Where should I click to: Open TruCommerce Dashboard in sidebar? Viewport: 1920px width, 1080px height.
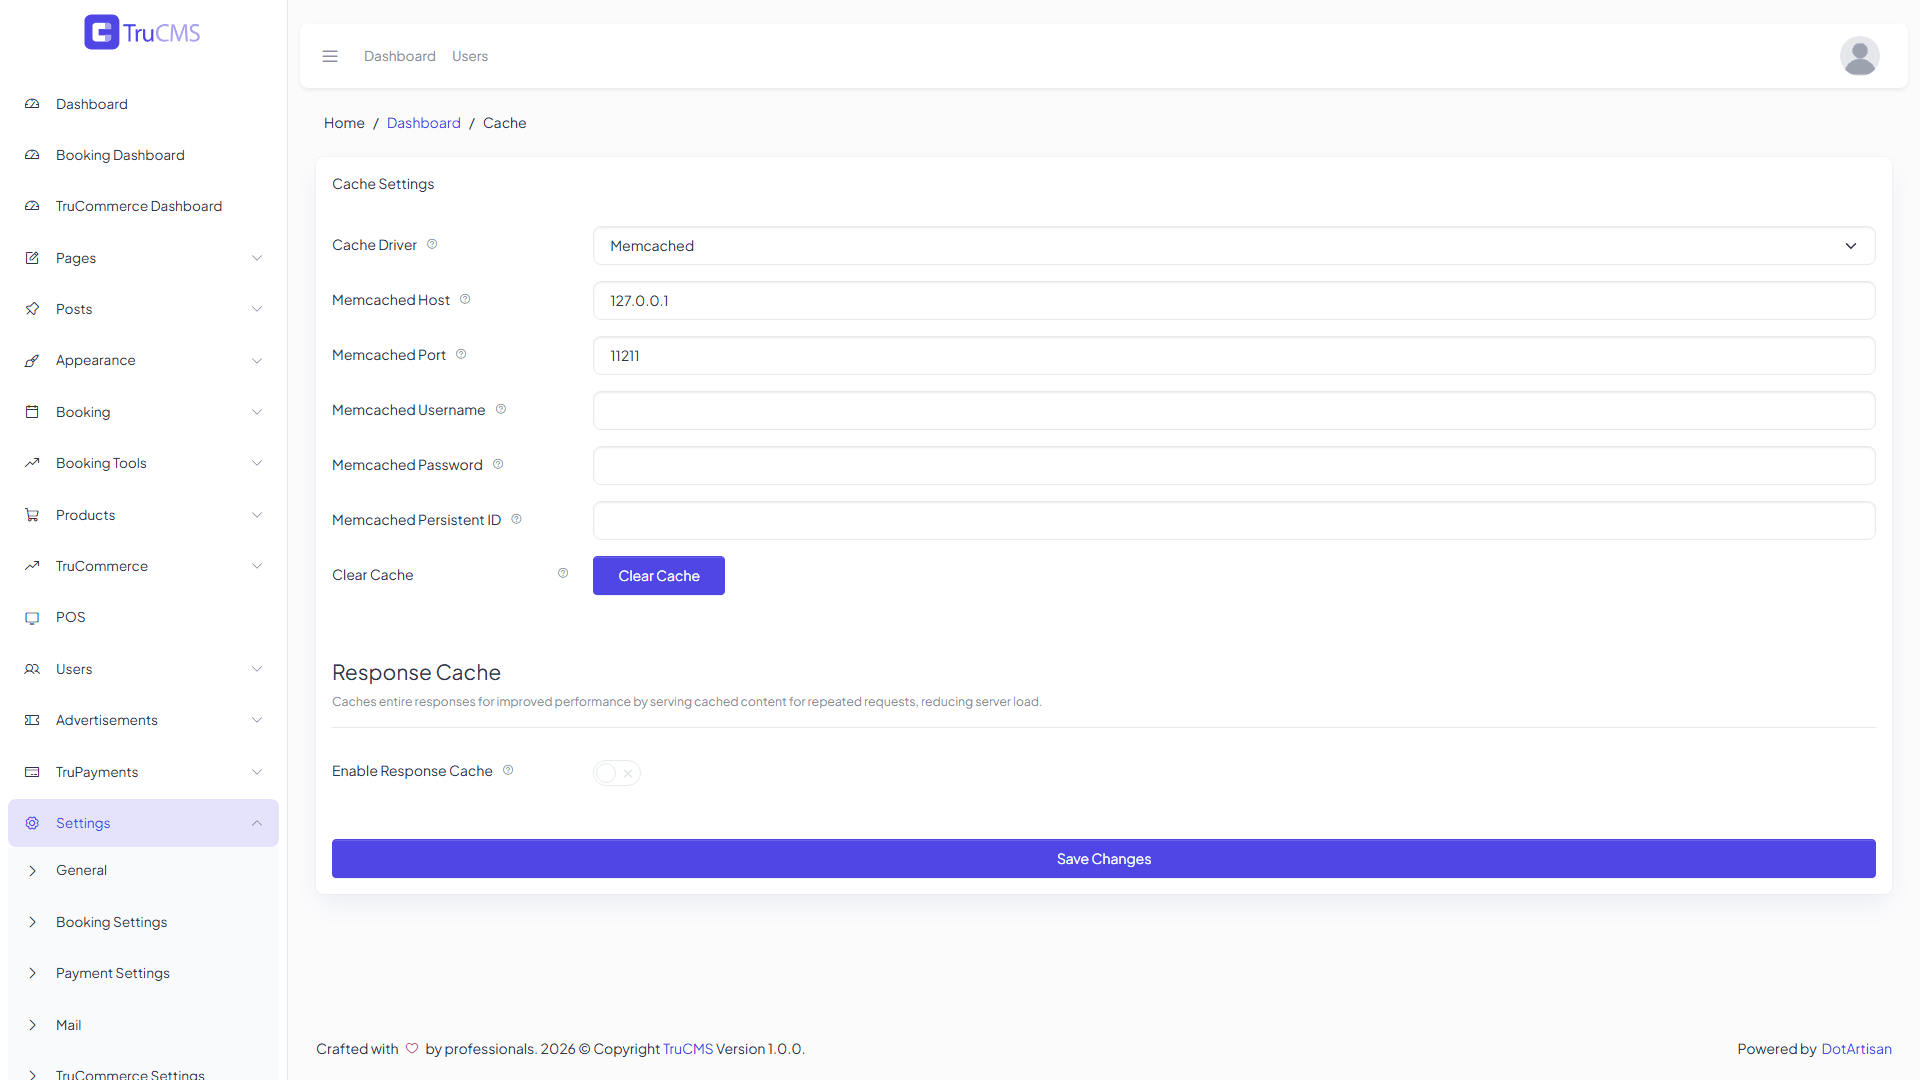point(143,206)
